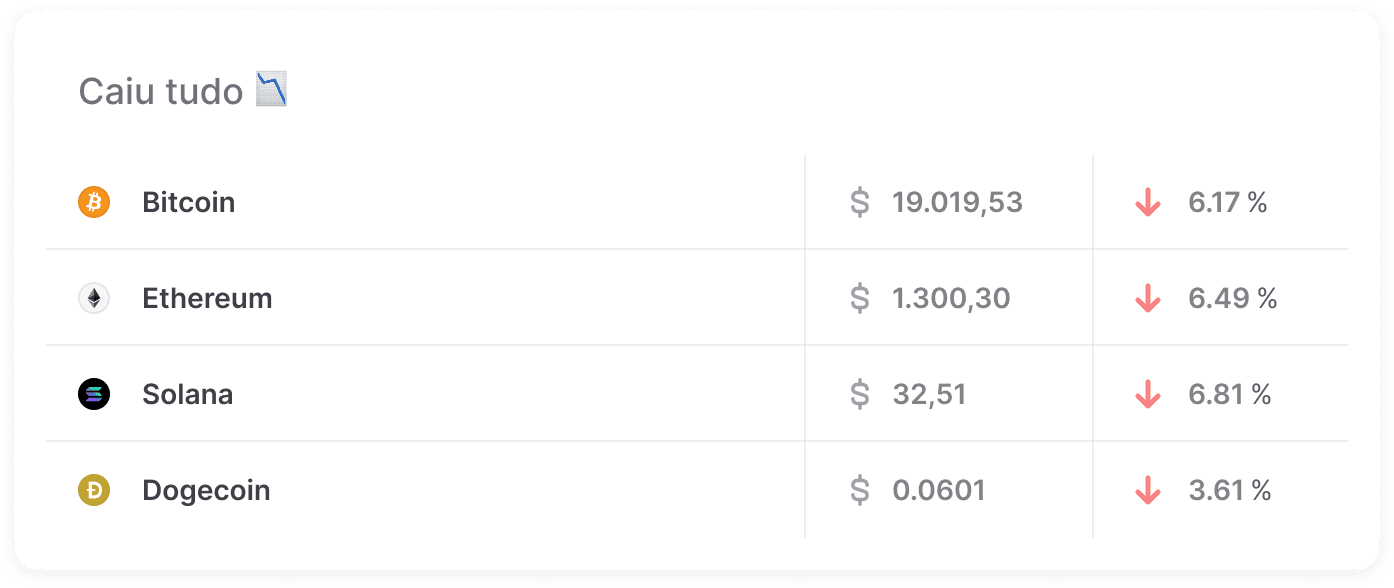Viewport: 1394px width, 588px height.
Task: Click the Solana row label
Action: (188, 393)
